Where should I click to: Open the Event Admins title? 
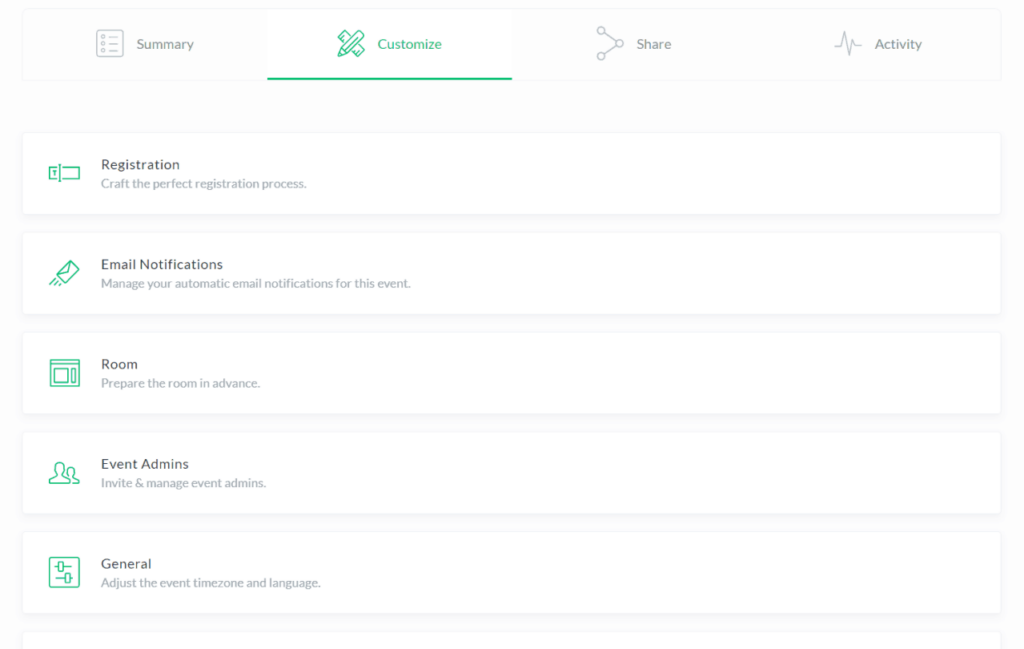tap(145, 464)
